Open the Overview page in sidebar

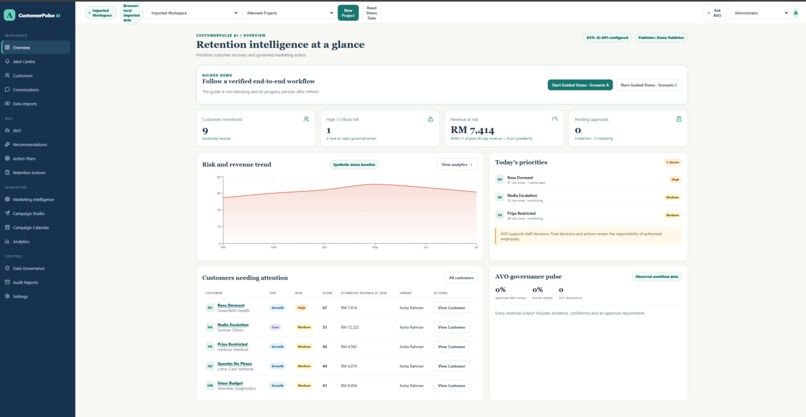coord(36,47)
